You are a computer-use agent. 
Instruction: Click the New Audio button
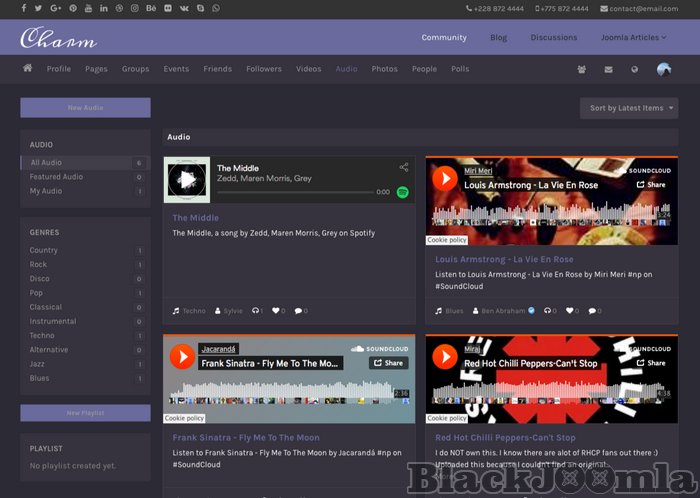(x=85, y=108)
